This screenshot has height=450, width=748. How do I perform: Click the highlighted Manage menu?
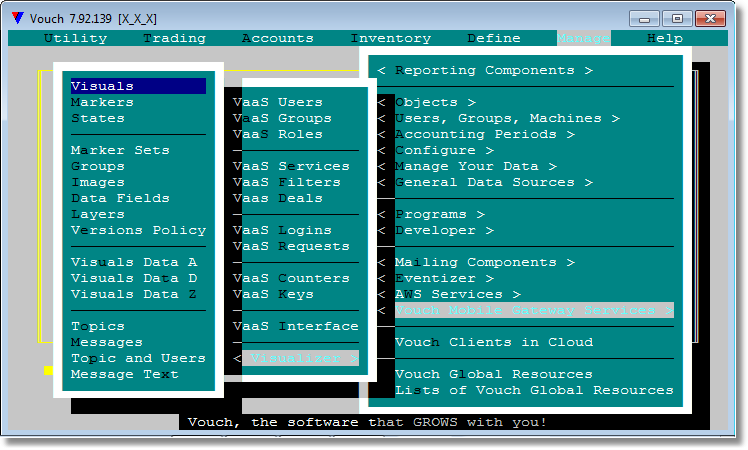583,38
